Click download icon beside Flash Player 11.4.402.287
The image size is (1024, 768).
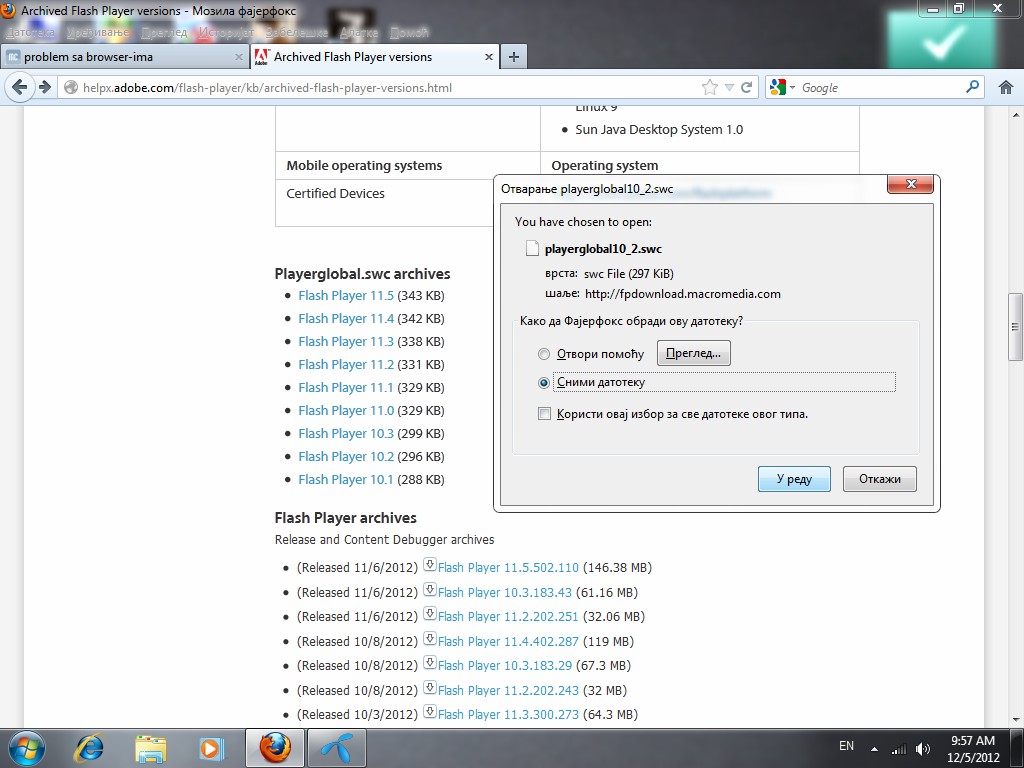tap(429, 638)
